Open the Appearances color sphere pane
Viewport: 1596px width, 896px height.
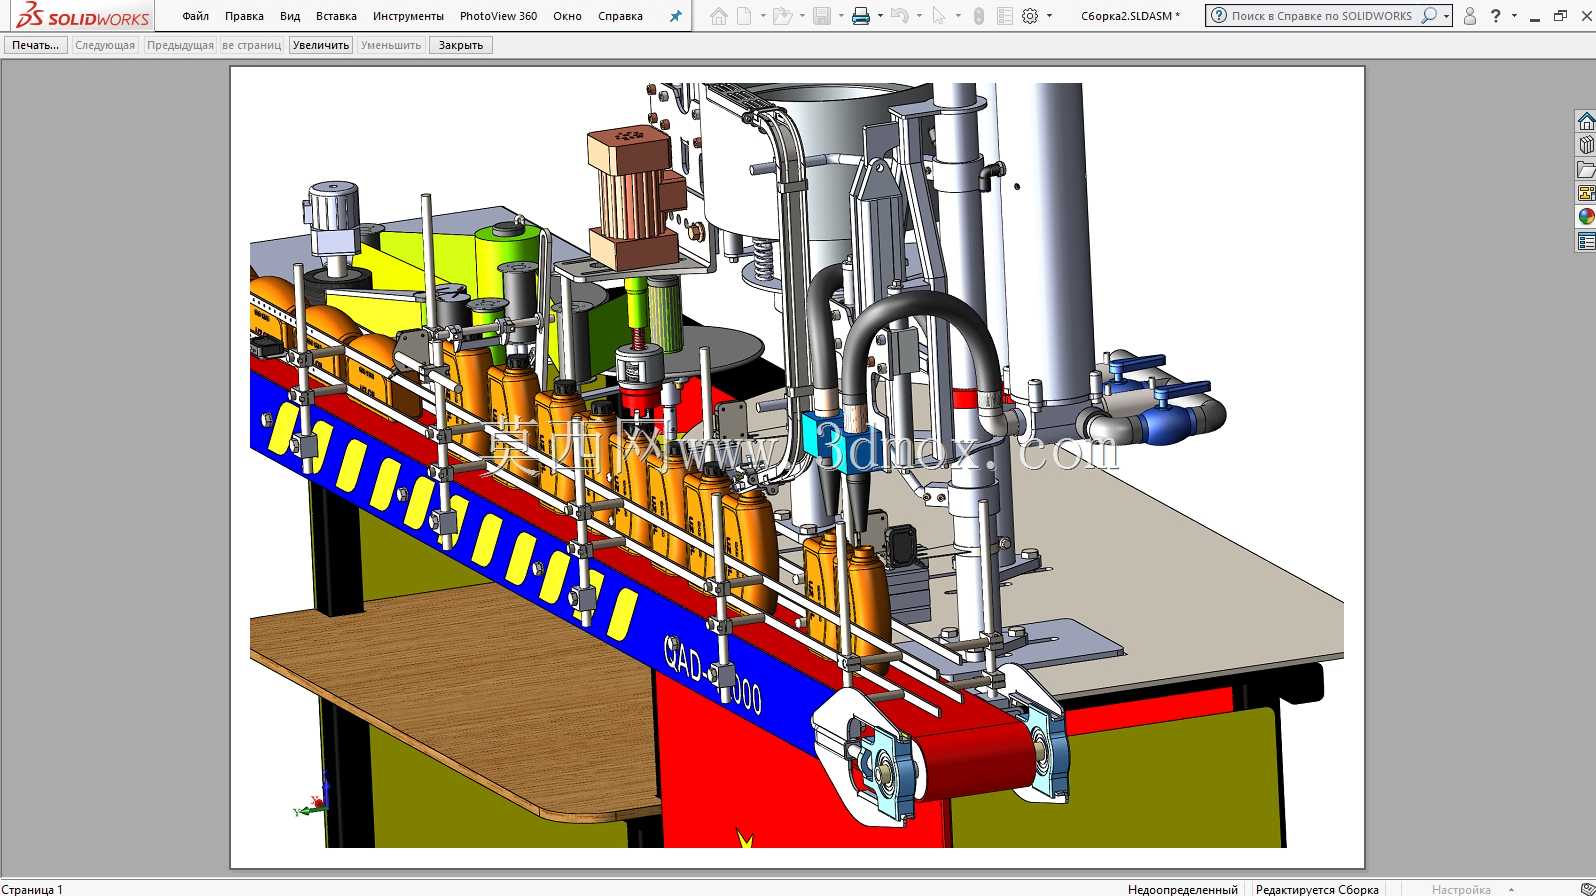tap(1586, 217)
